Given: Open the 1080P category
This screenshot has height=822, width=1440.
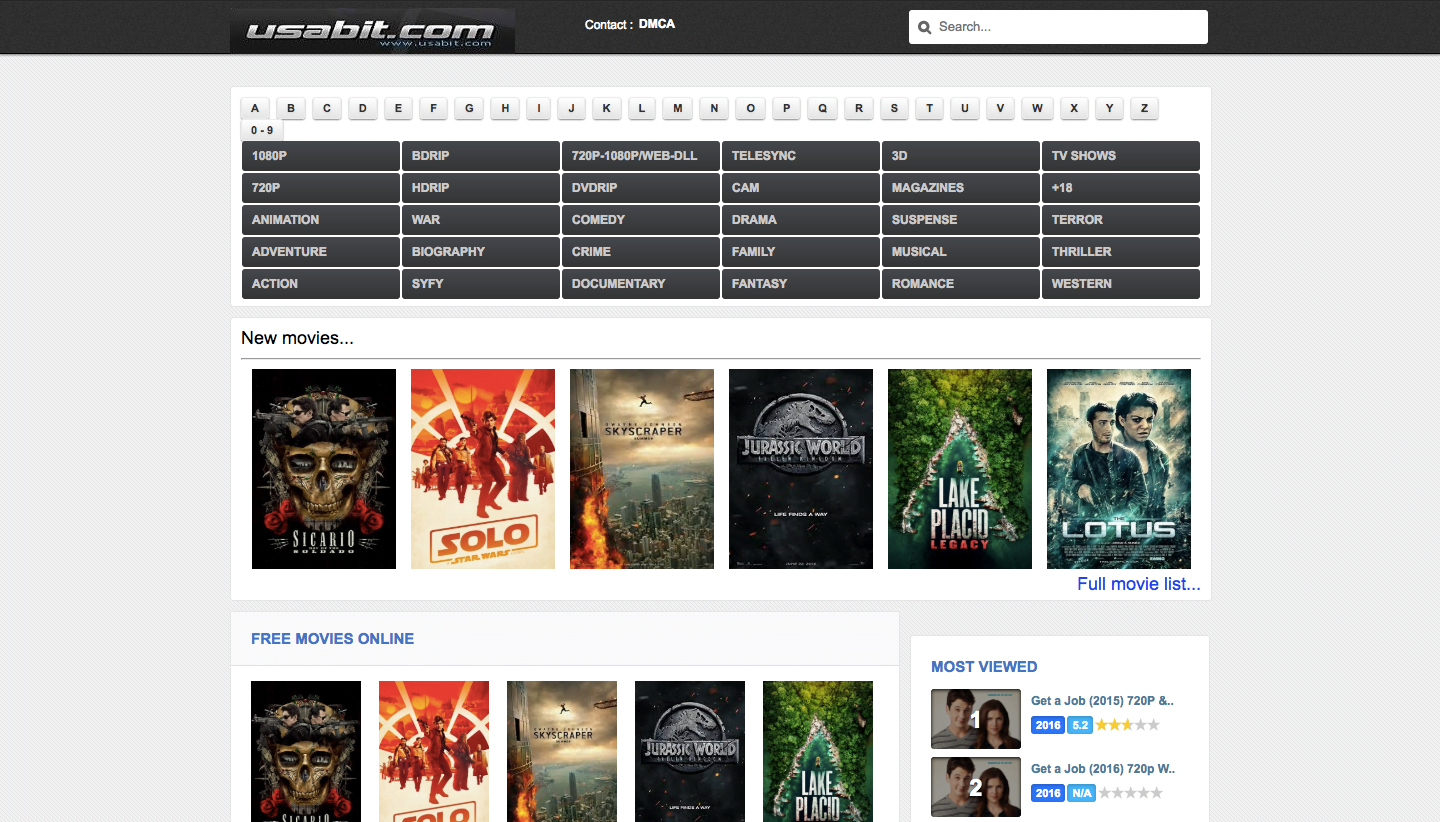Looking at the screenshot, I should pos(321,156).
